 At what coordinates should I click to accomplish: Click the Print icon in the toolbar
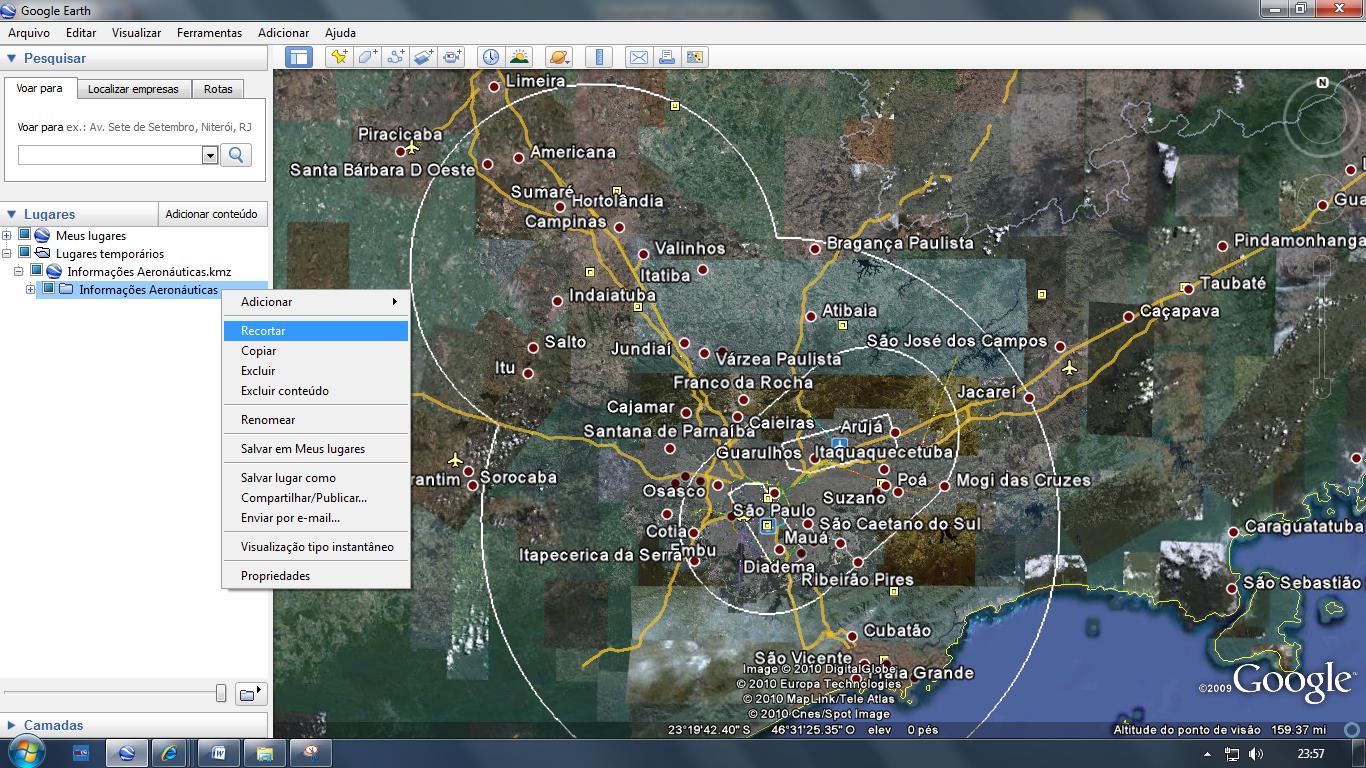[667, 57]
